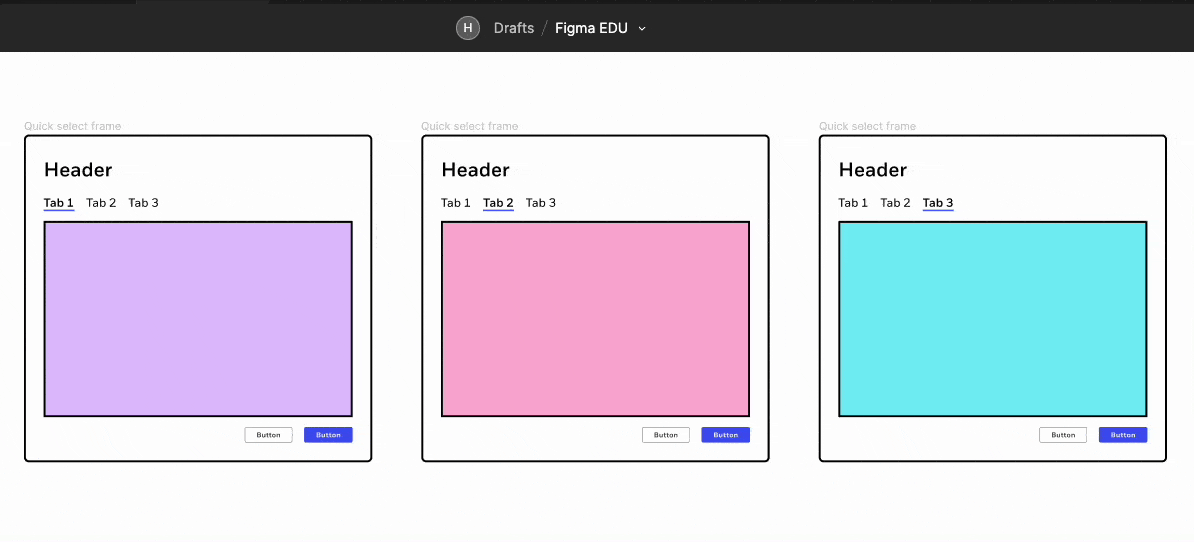The width and height of the screenshot is (1194, 542).
Task: Select Tab 2 in the purple frame
Action: point(101,202)
